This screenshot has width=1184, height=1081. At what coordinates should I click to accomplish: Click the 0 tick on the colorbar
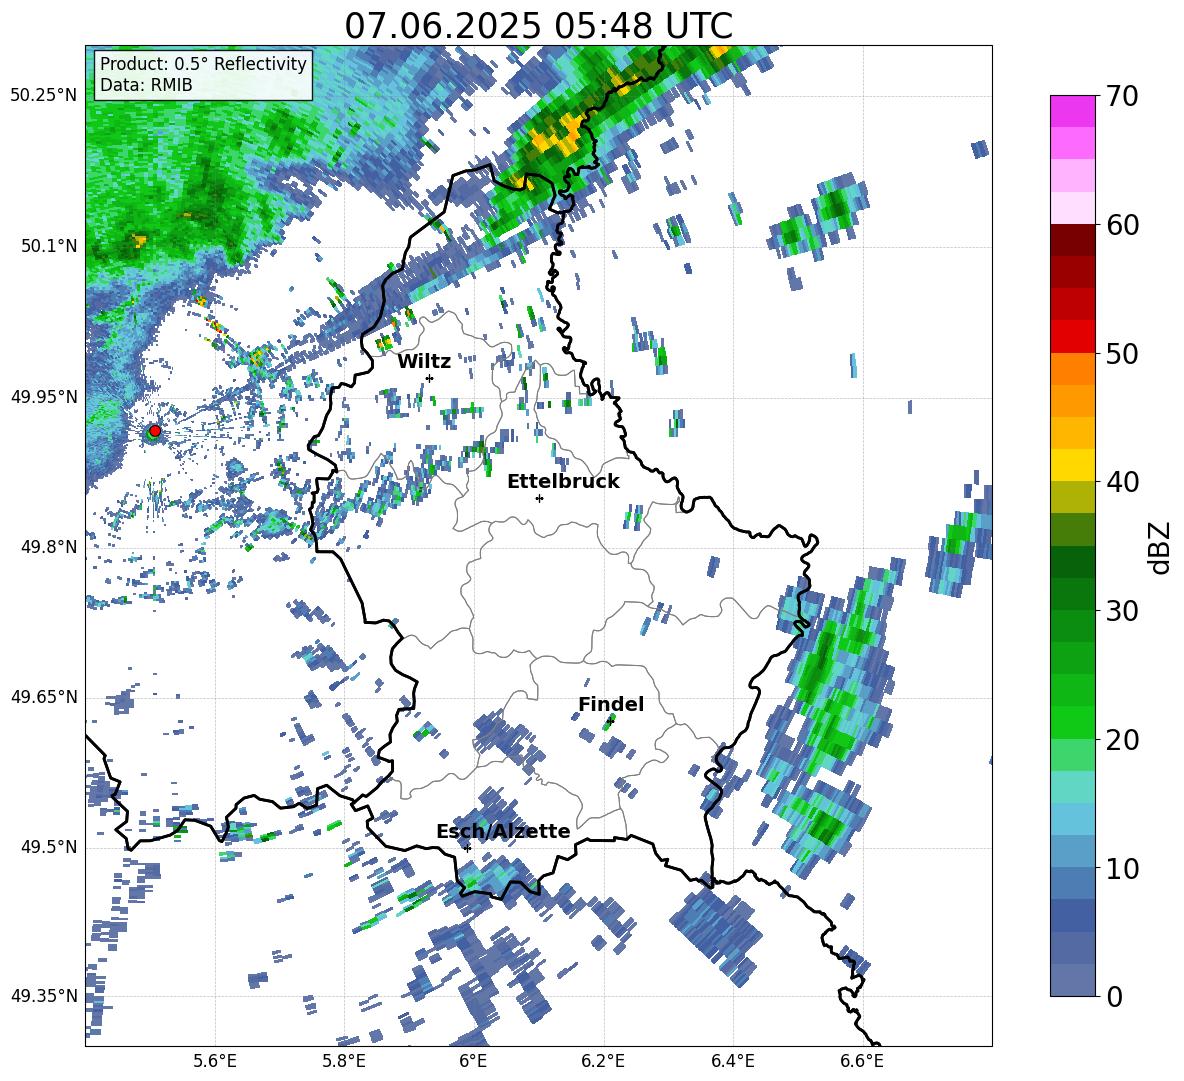tap(1113, 997)
